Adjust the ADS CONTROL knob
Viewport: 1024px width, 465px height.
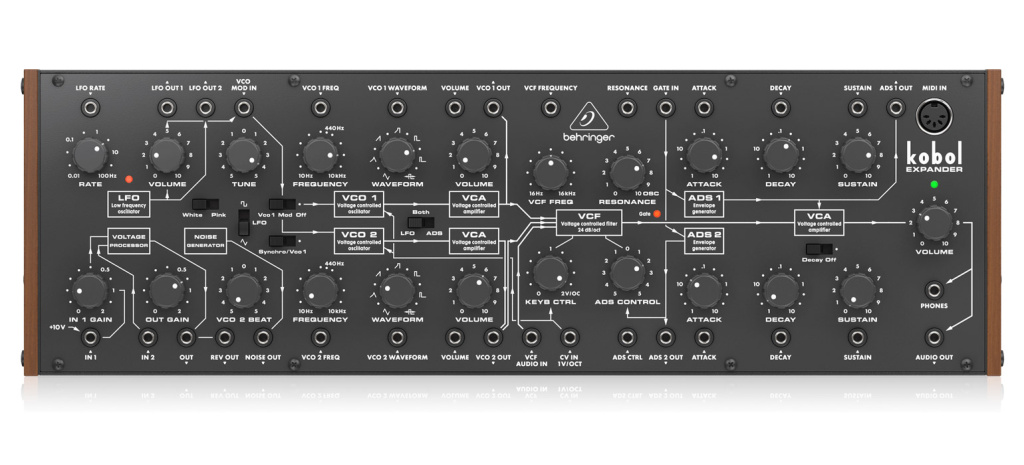click(x=628, y=273)
